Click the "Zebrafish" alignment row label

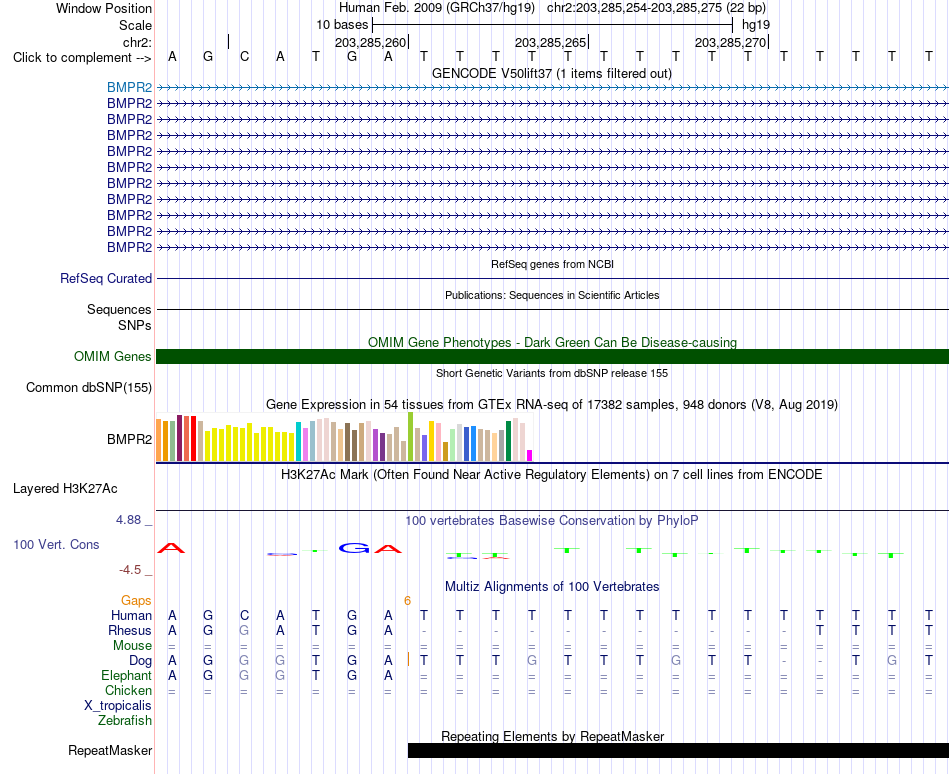(125, 721)
